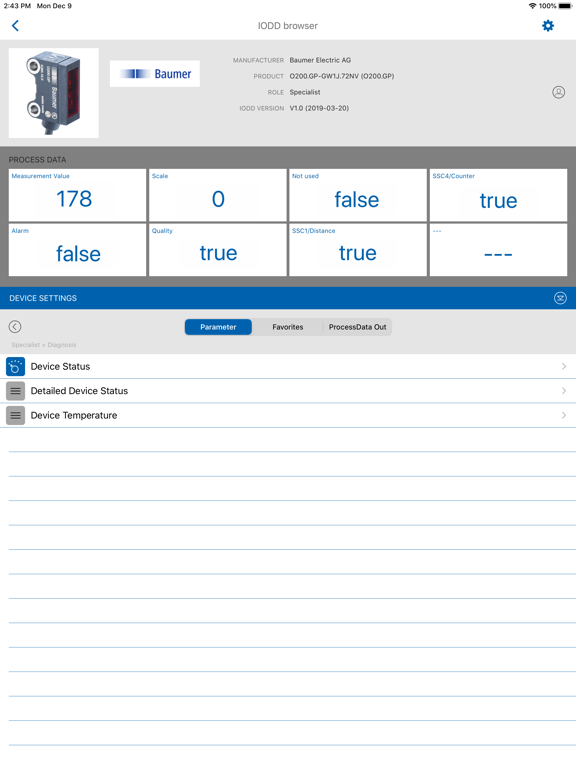Expand Device Temperature via its right chevron
Image resolution: width=576 pixels, height=768 pixels.
(564, 415)
